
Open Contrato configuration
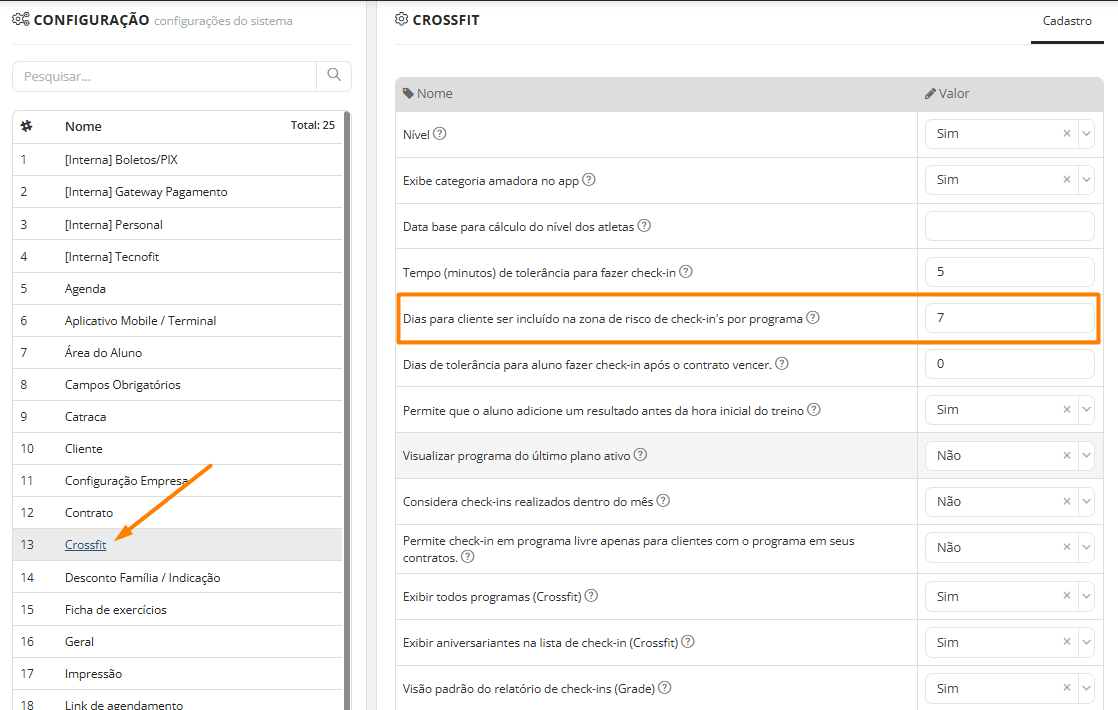click(x=178, y=513)
